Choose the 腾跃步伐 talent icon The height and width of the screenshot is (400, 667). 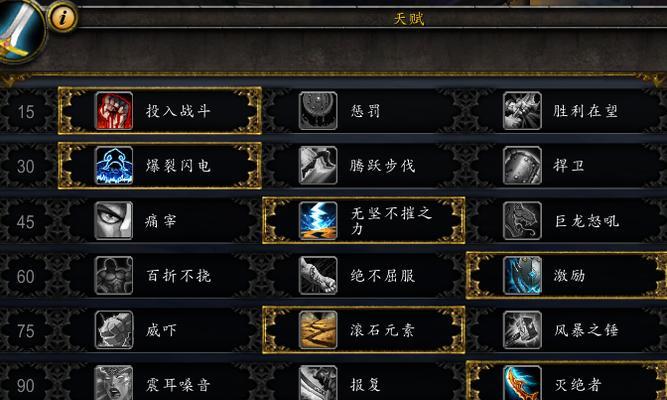point(318,166)
